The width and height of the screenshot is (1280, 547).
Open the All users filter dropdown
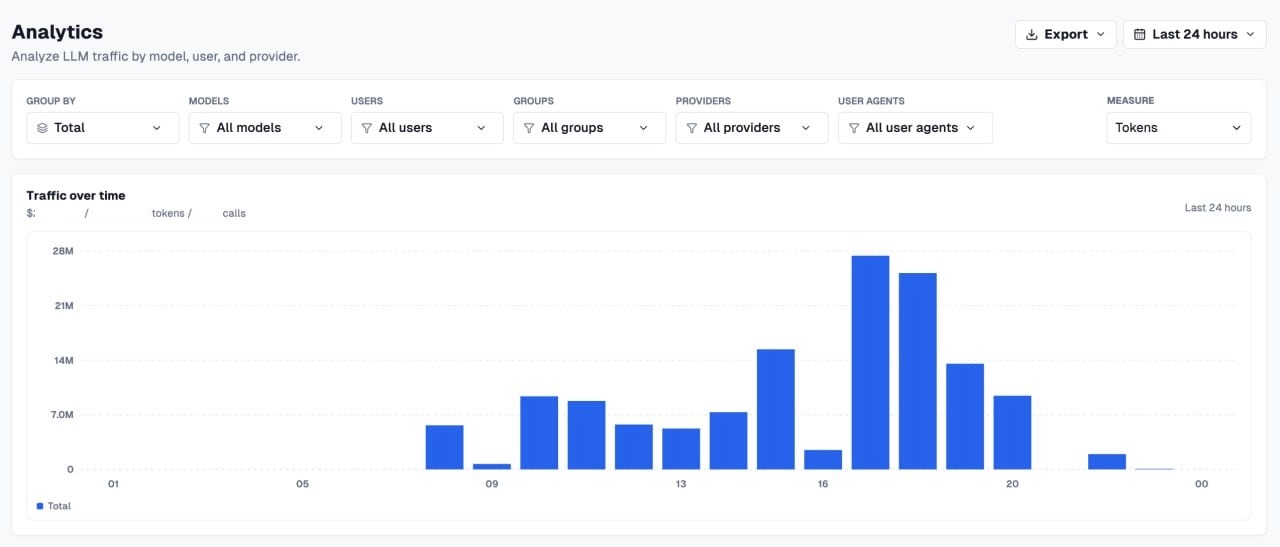(427, 128)
